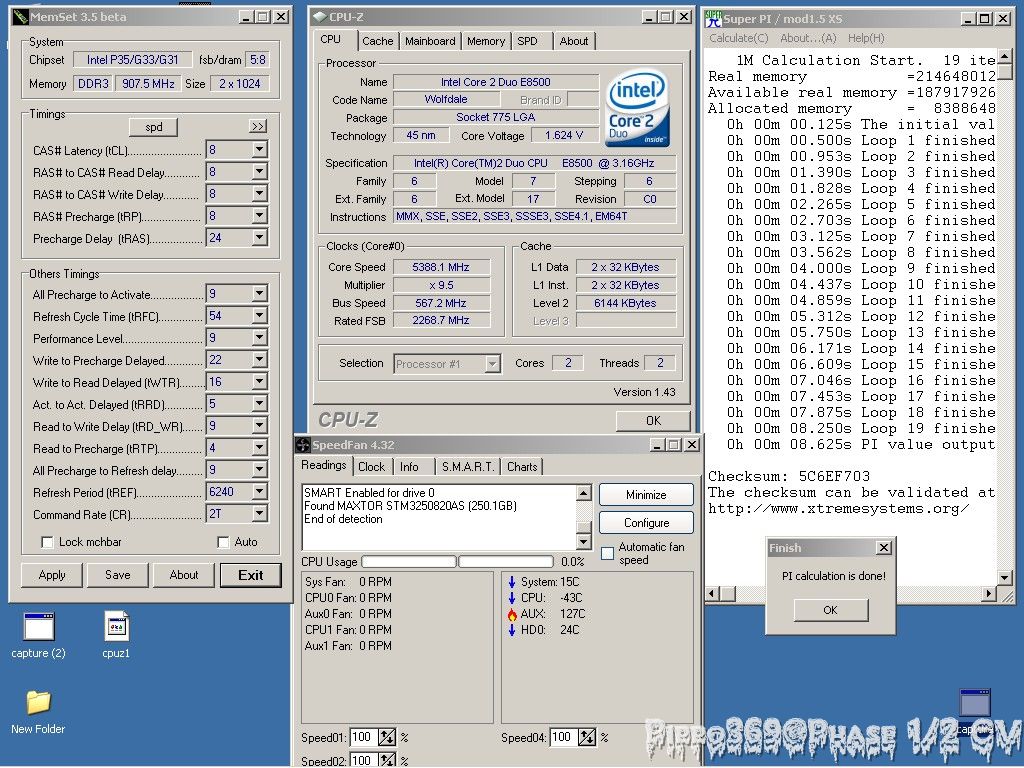Click the AUX flame temperature icon

coord(512,615)
